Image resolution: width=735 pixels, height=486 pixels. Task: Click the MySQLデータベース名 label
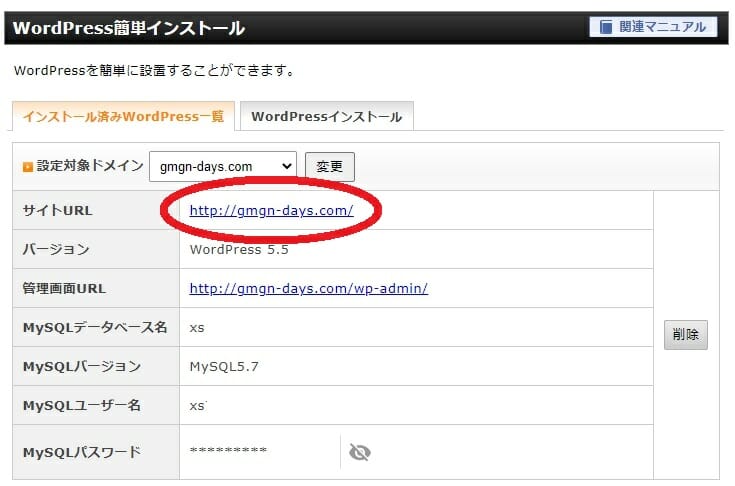point(95,327)
